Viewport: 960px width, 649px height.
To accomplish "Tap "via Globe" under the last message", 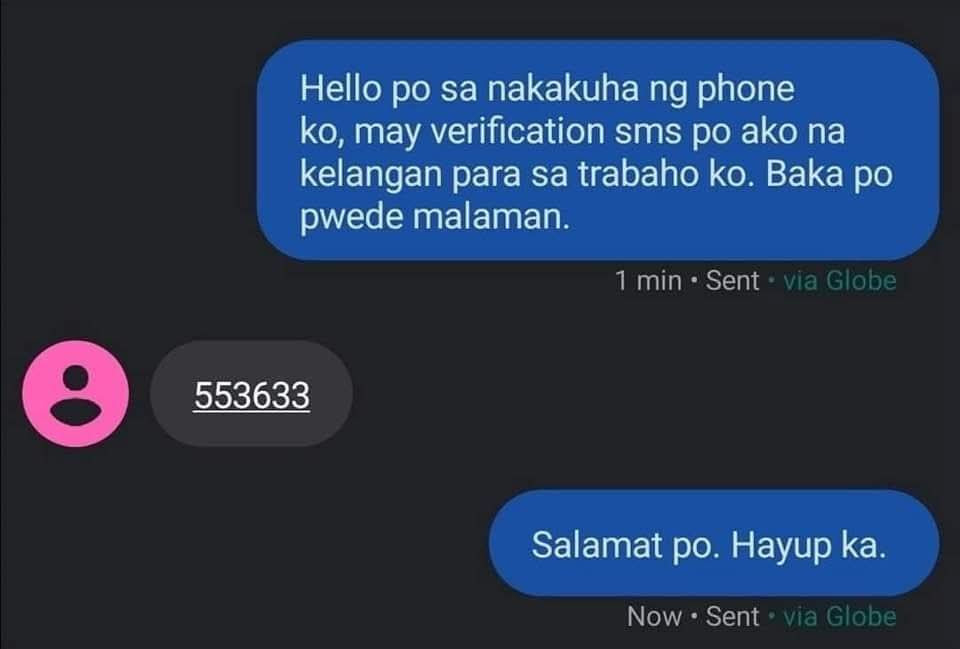I will [x=839, y=617].
